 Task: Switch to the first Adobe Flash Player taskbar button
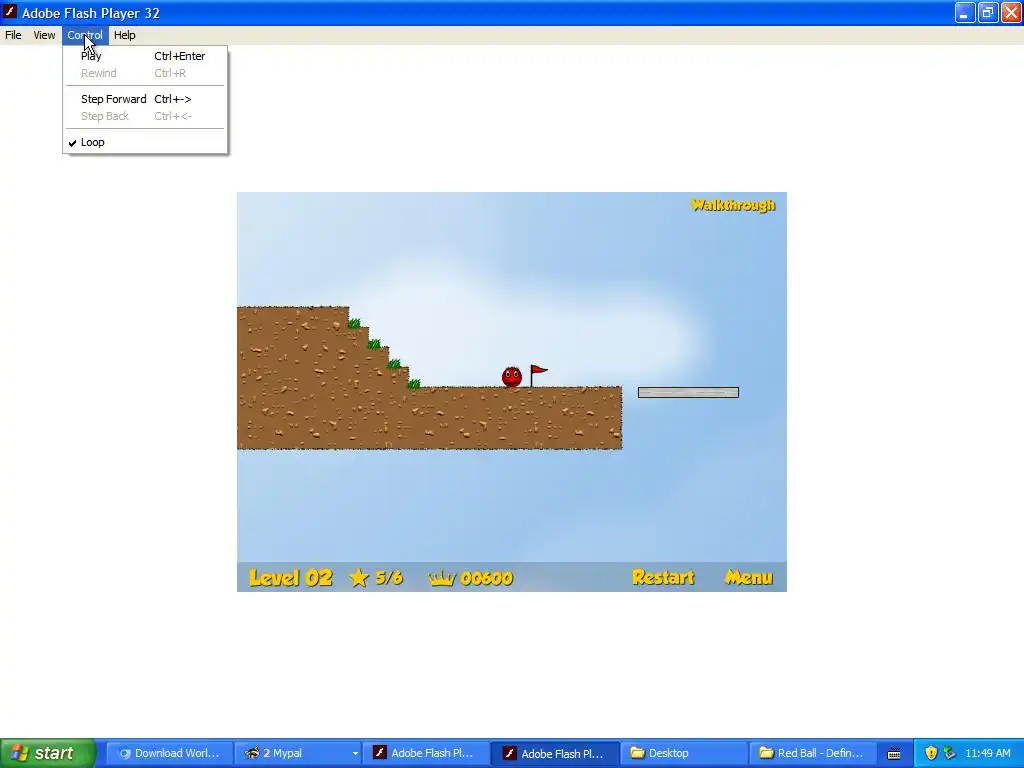(x=426, y=753)
